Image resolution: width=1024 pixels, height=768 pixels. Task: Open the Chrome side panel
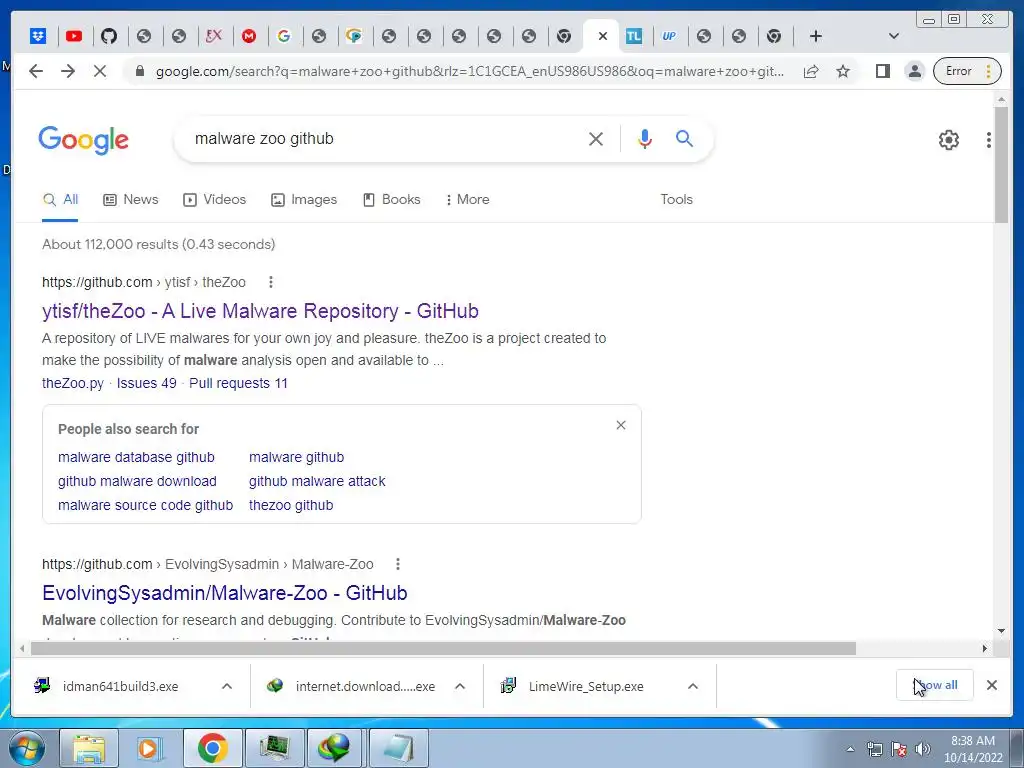click(882, 71)
